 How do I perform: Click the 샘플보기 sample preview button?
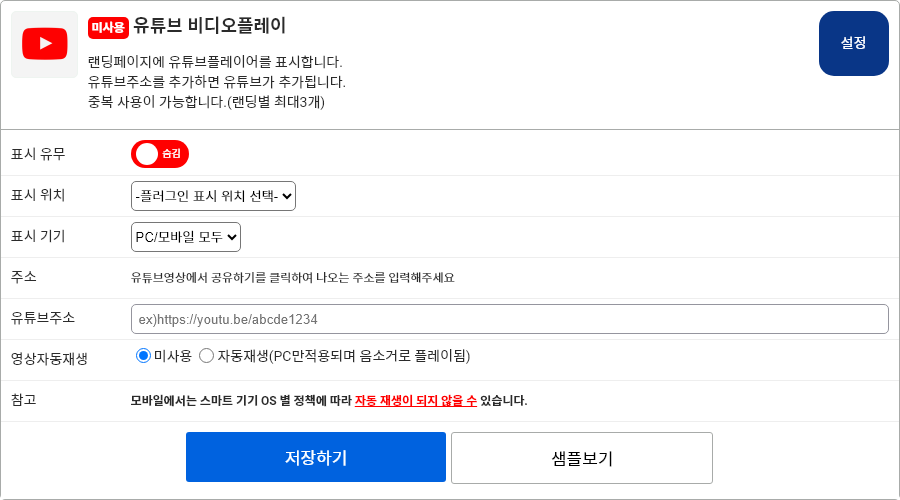click(x=581, y=458)
